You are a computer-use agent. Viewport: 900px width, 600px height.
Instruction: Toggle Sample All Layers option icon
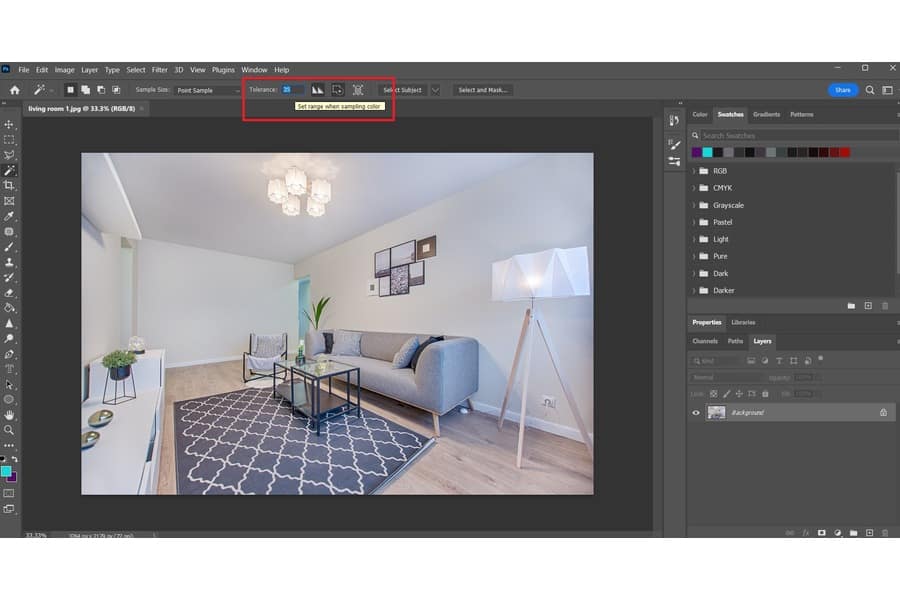pyautogui.click(x=358, y=90)
